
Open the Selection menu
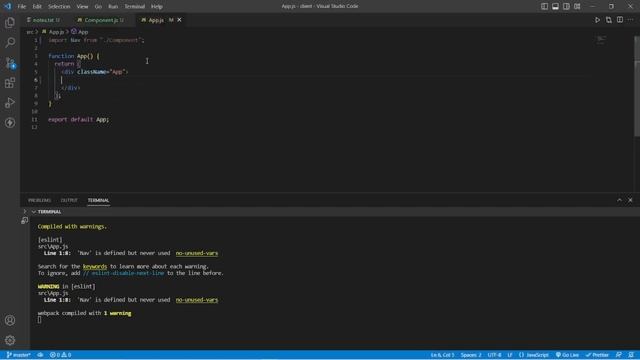click(x=59, y=6)
